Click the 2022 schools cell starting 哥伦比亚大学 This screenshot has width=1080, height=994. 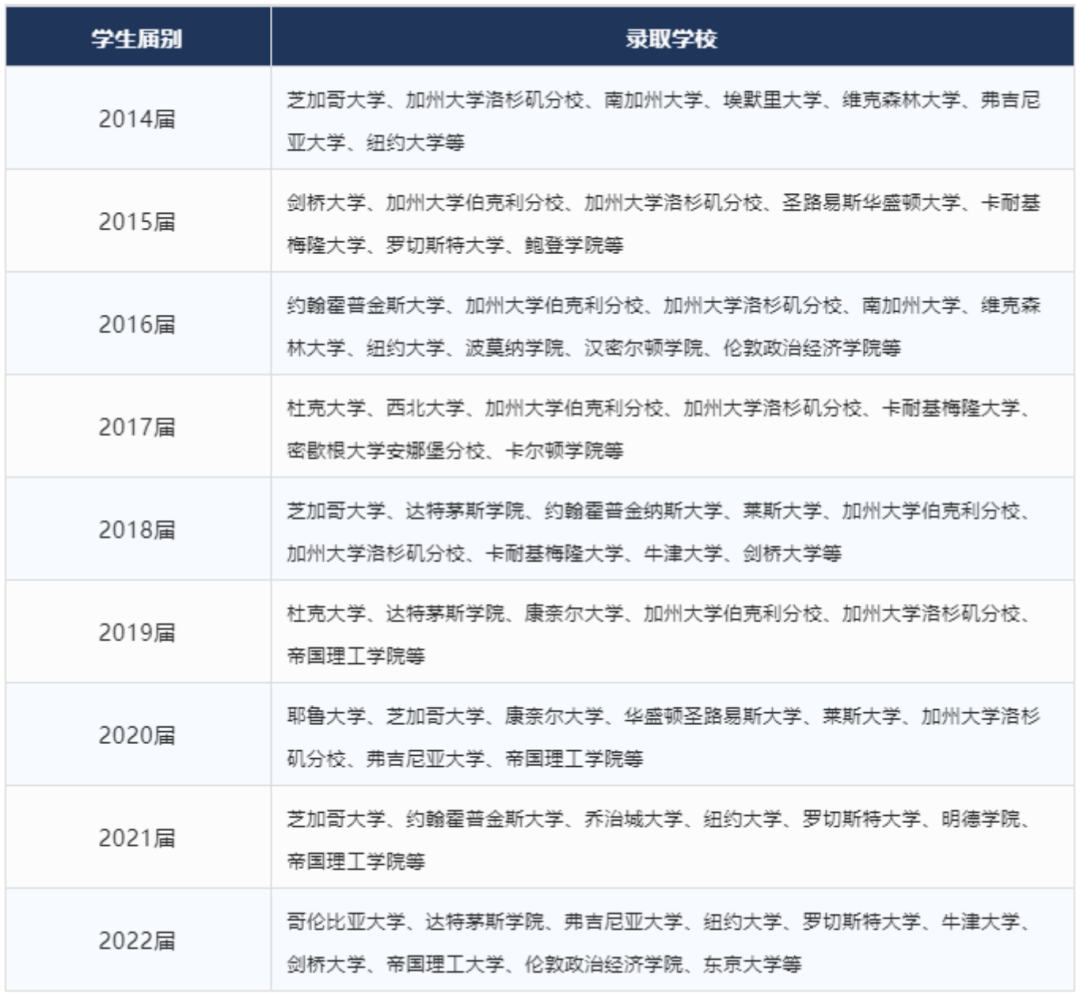coord(672,940)
